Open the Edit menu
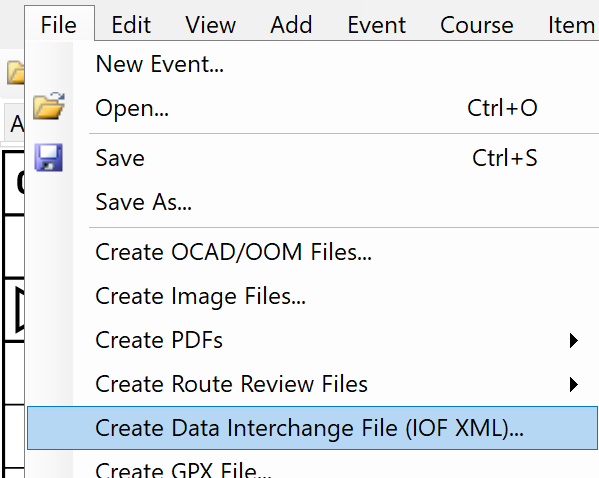The image size is (599, 478). (x=131, y=25)
